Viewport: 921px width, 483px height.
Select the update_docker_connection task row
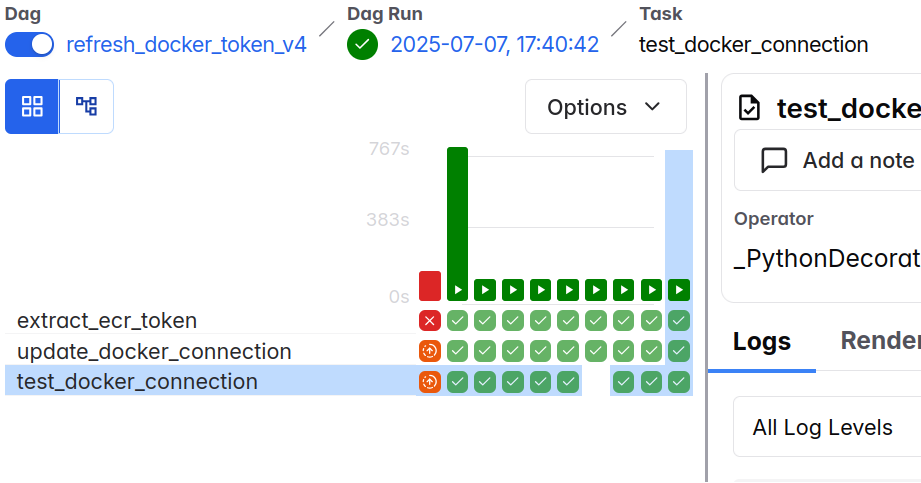click(x=210, y=351)
